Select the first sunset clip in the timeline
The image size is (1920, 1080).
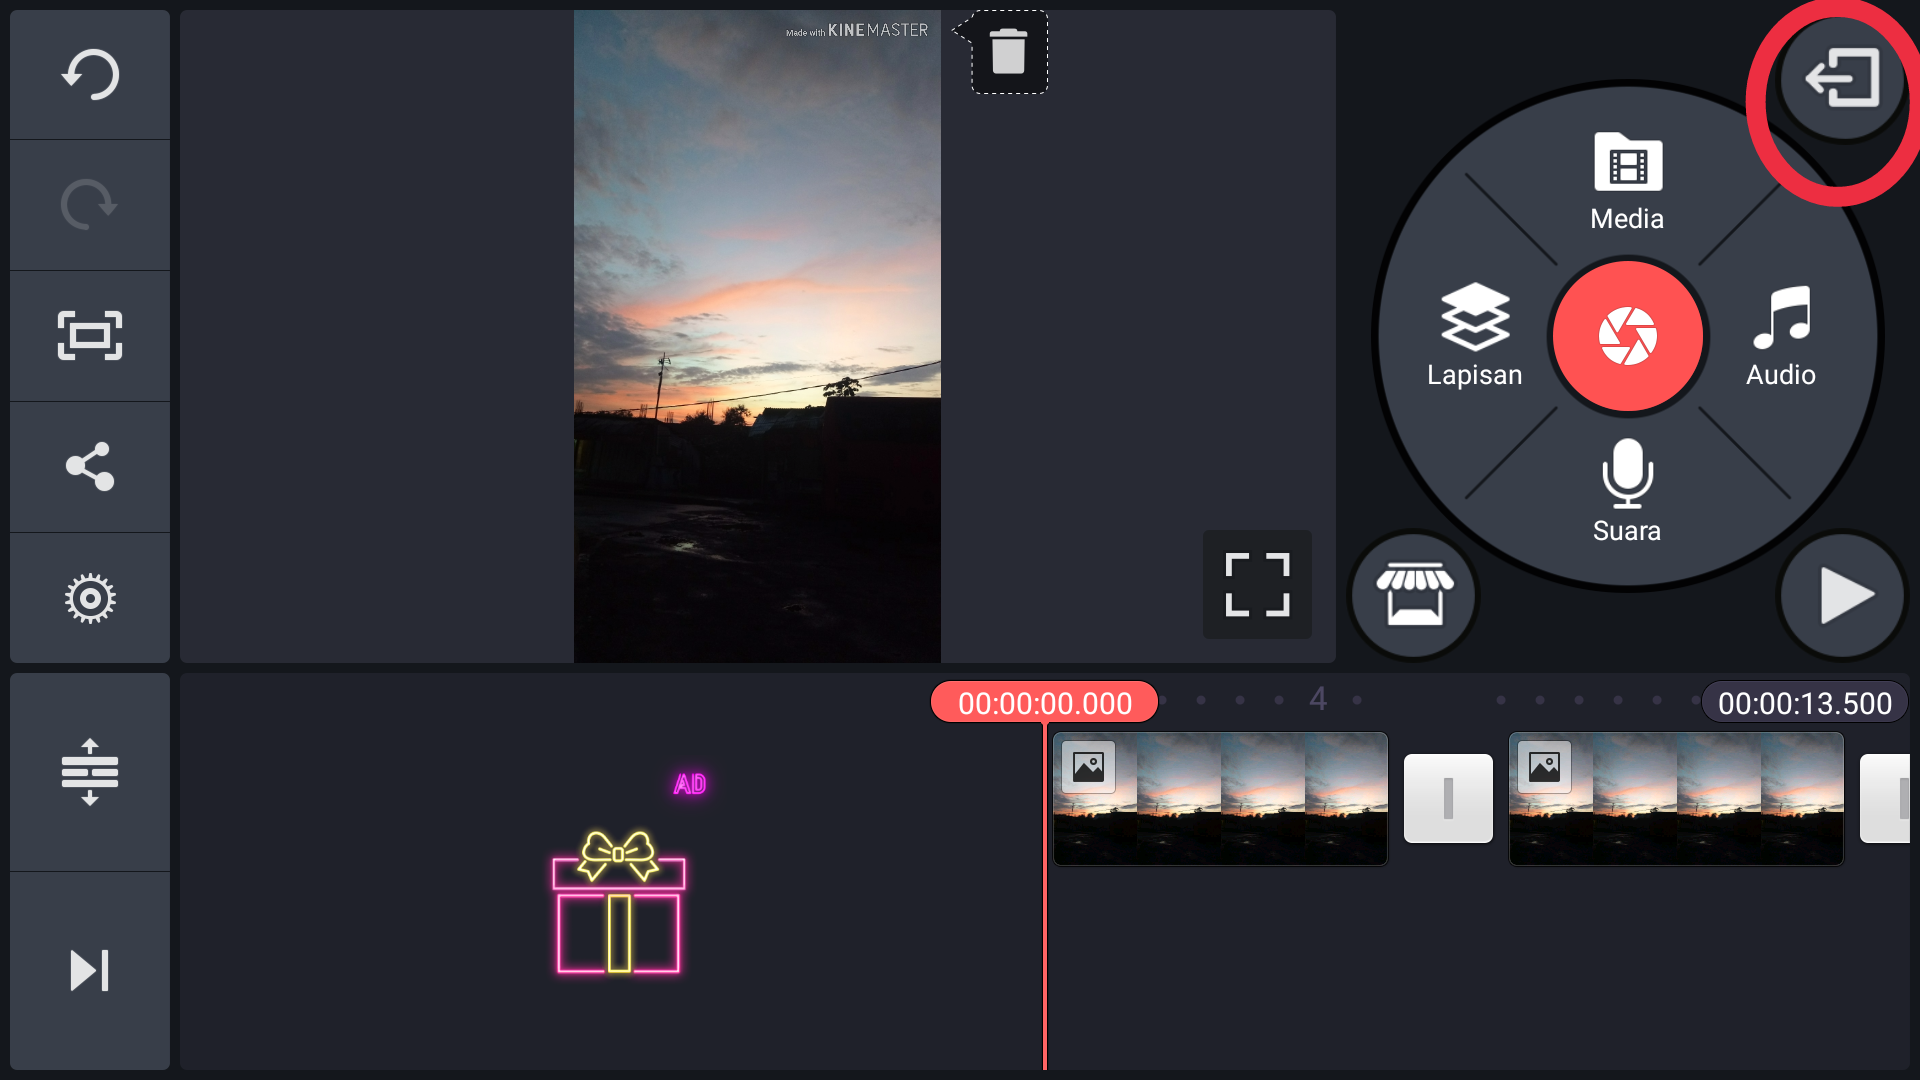click(1220, 799)
